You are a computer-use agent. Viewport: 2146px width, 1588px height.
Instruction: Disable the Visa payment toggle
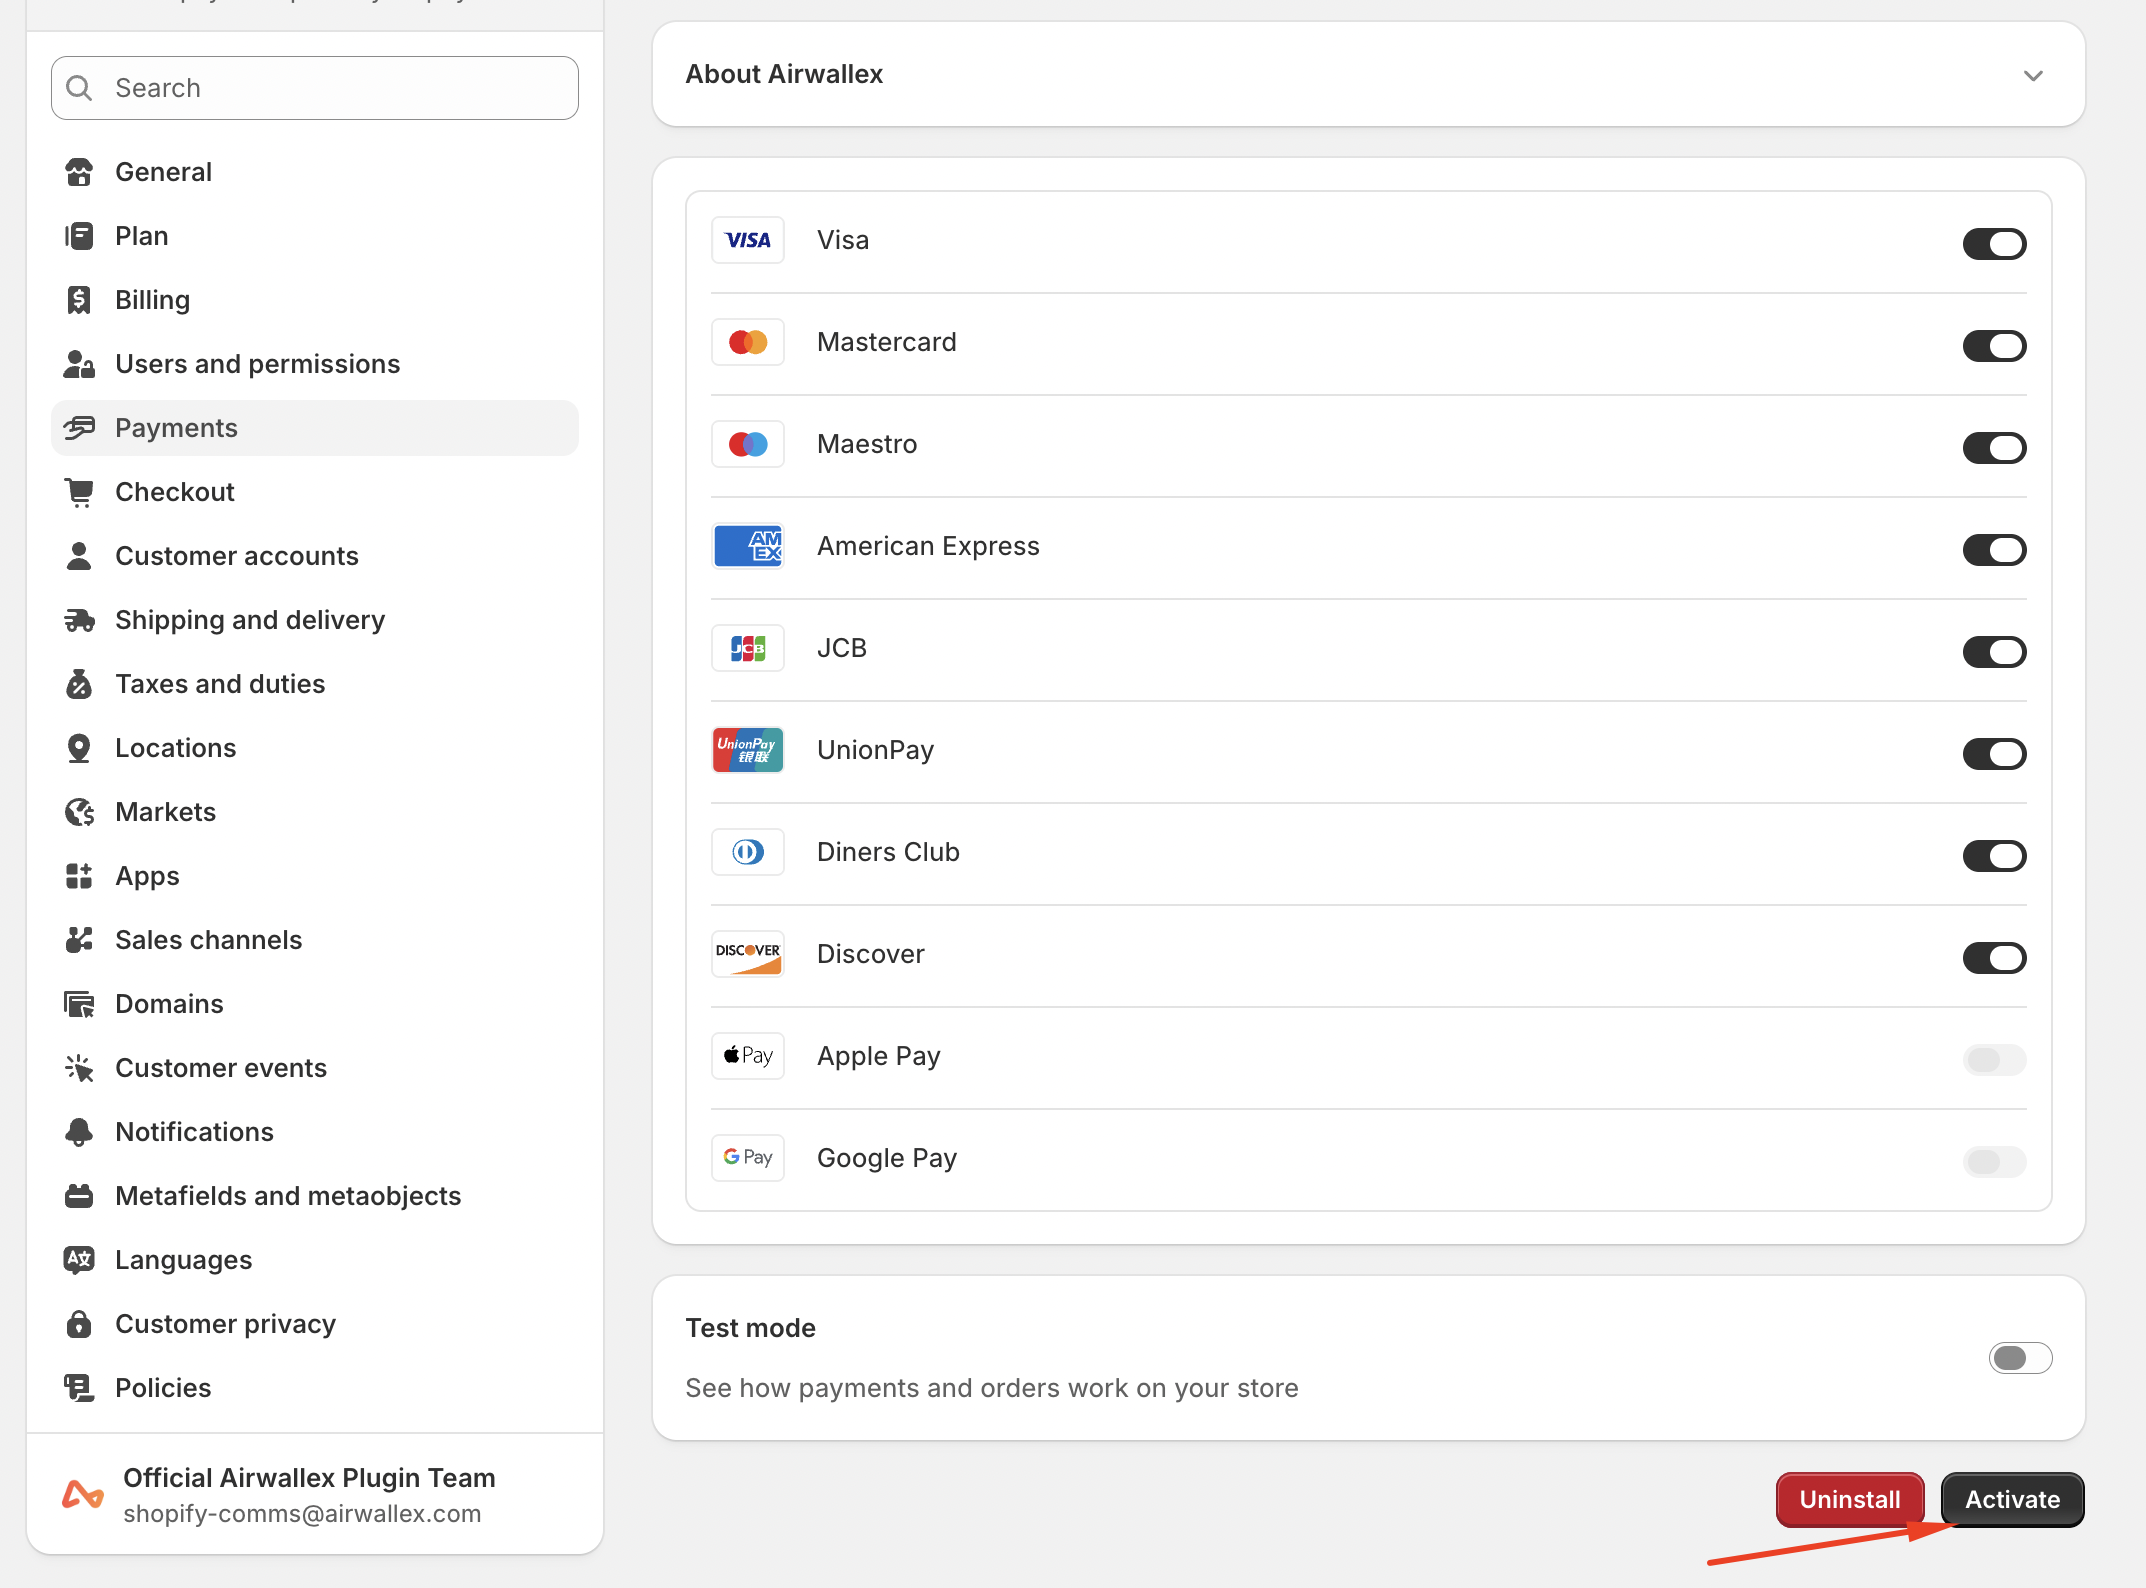pyautogui.click(x=1994, y=243)
